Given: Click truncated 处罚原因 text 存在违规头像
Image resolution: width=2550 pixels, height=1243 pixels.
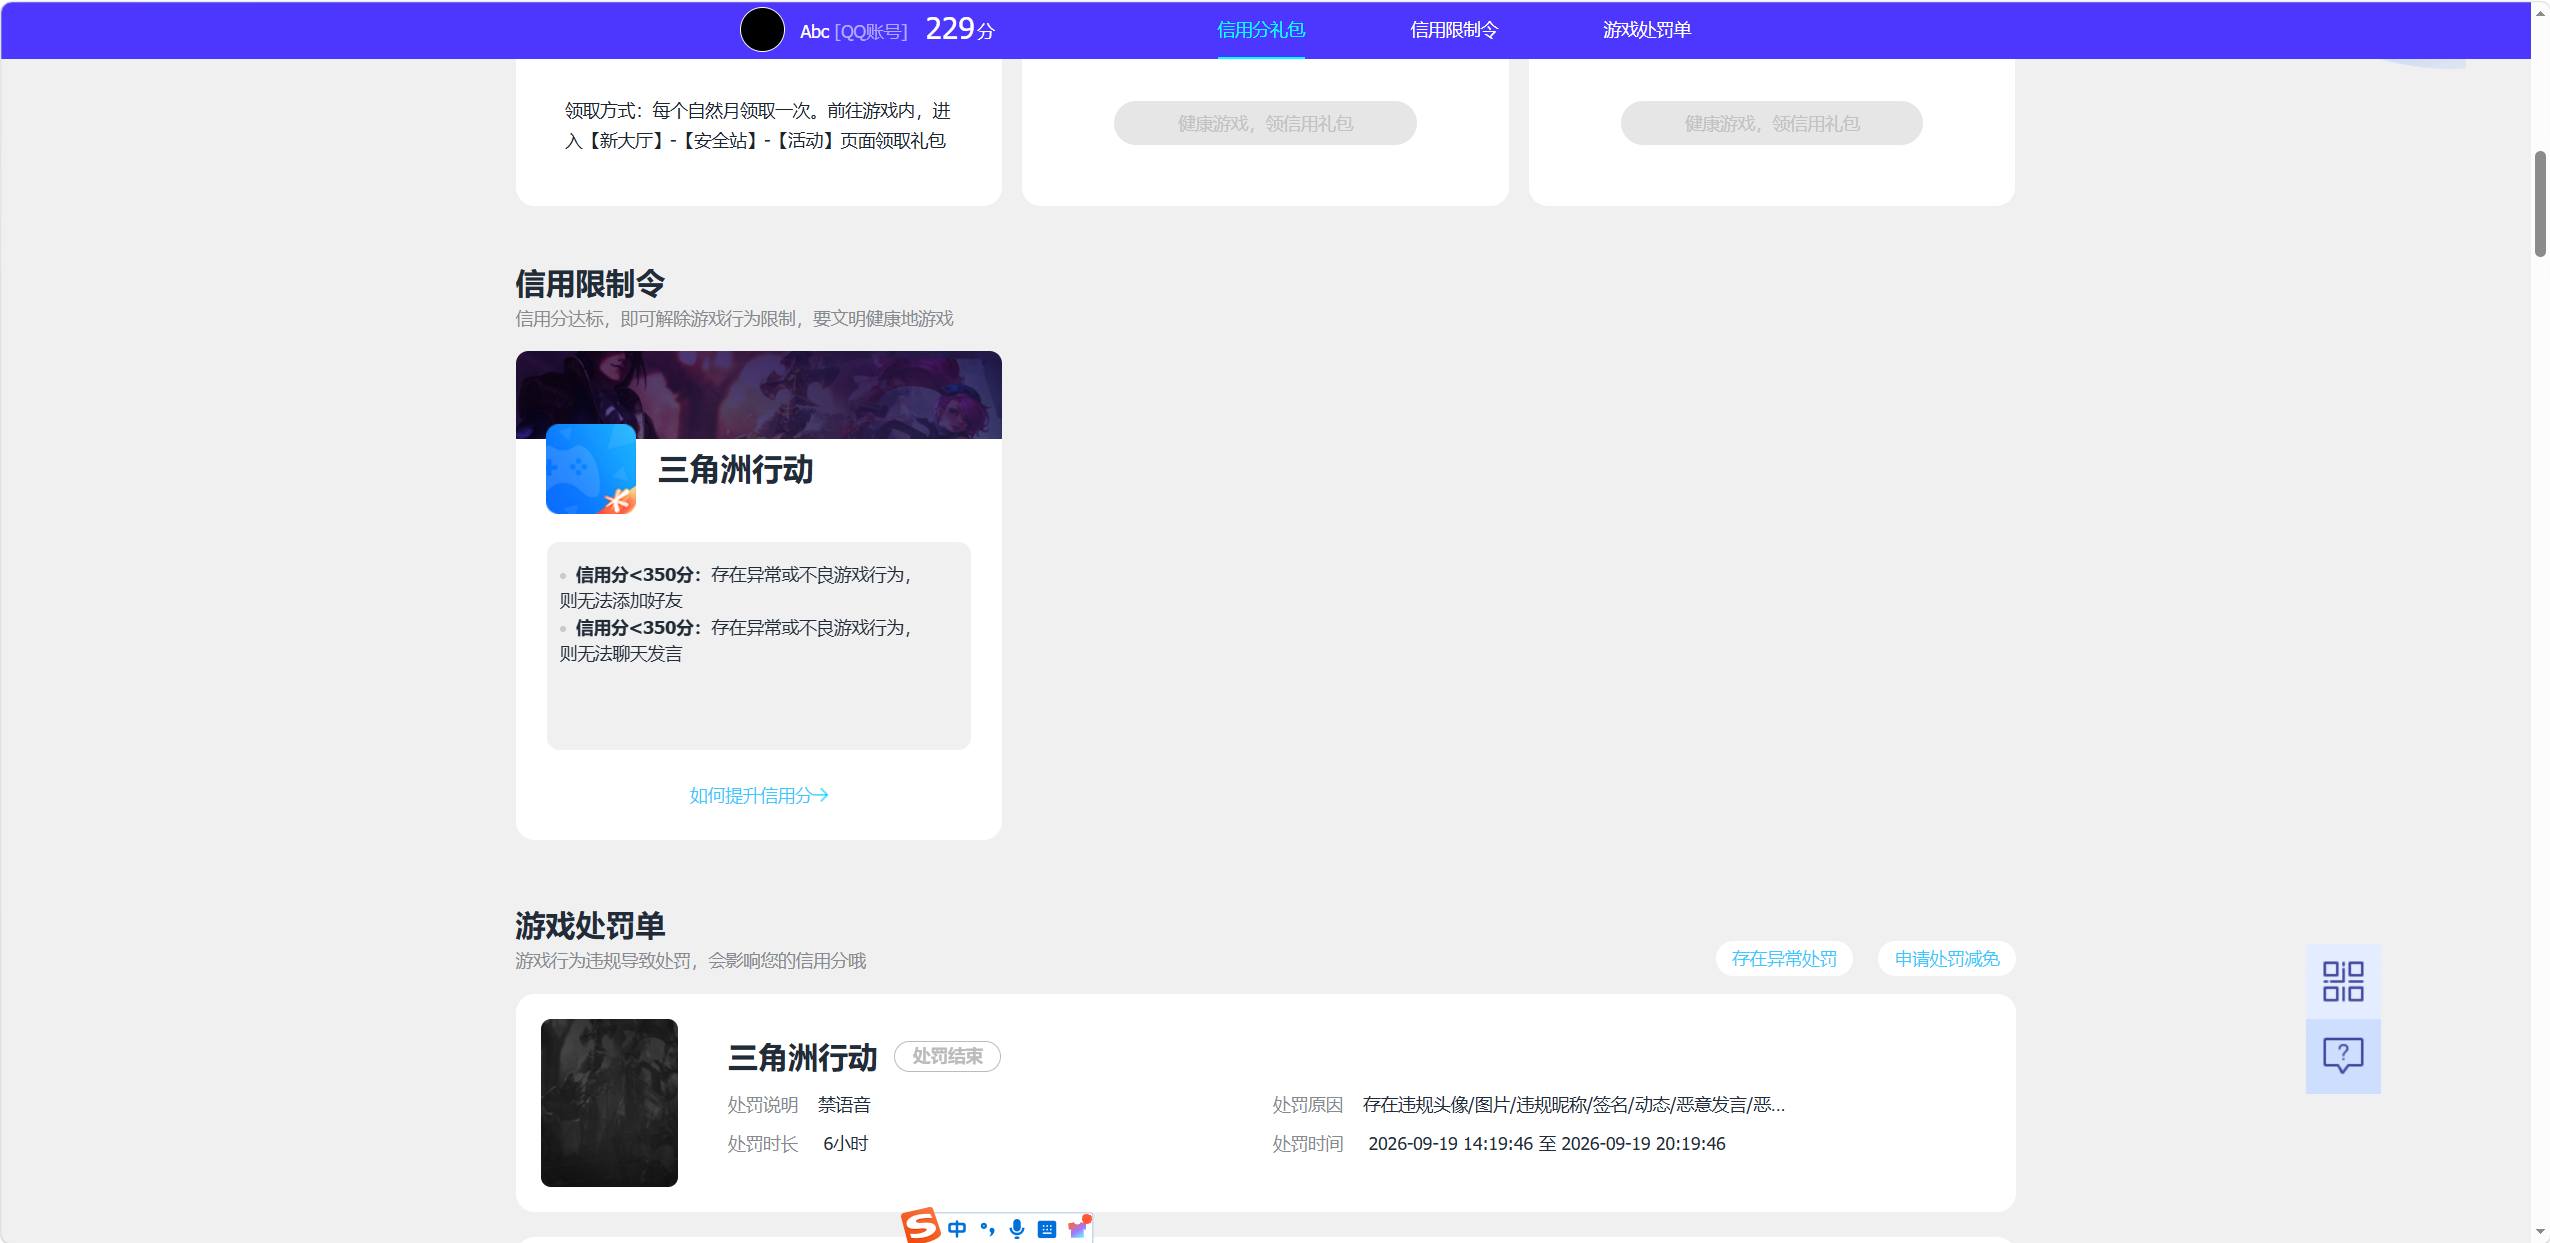Looking at the screenshot, I should (1574, 1105).
